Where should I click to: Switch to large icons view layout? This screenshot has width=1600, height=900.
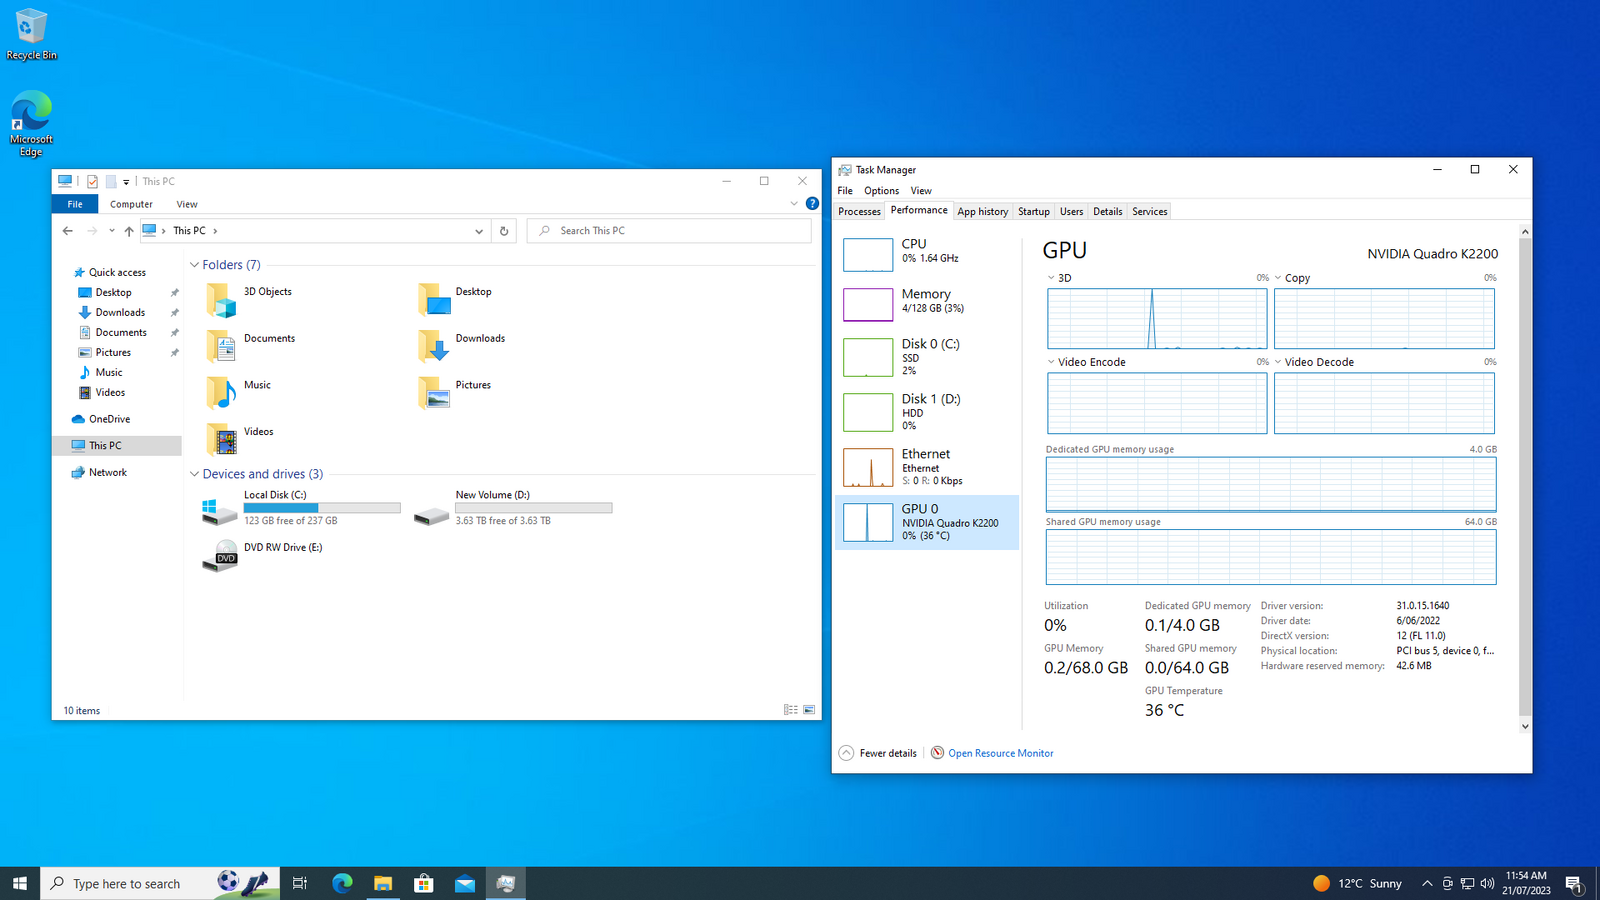coord(809,710)
